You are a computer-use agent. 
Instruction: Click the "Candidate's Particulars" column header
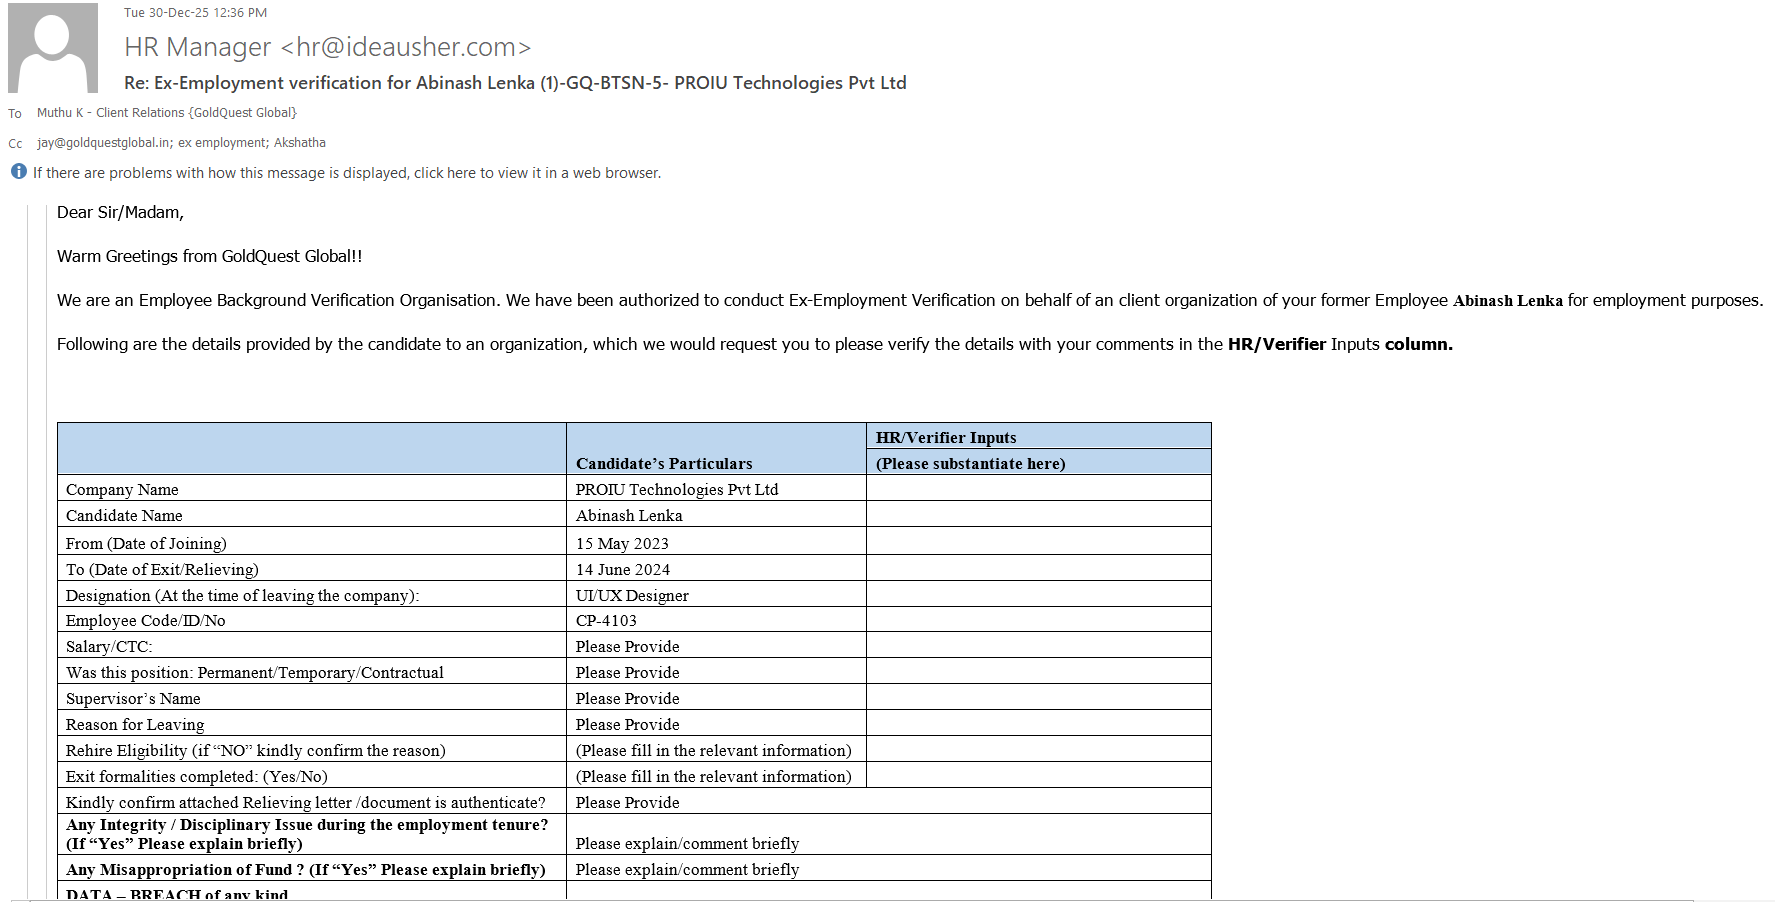(664, 464)
